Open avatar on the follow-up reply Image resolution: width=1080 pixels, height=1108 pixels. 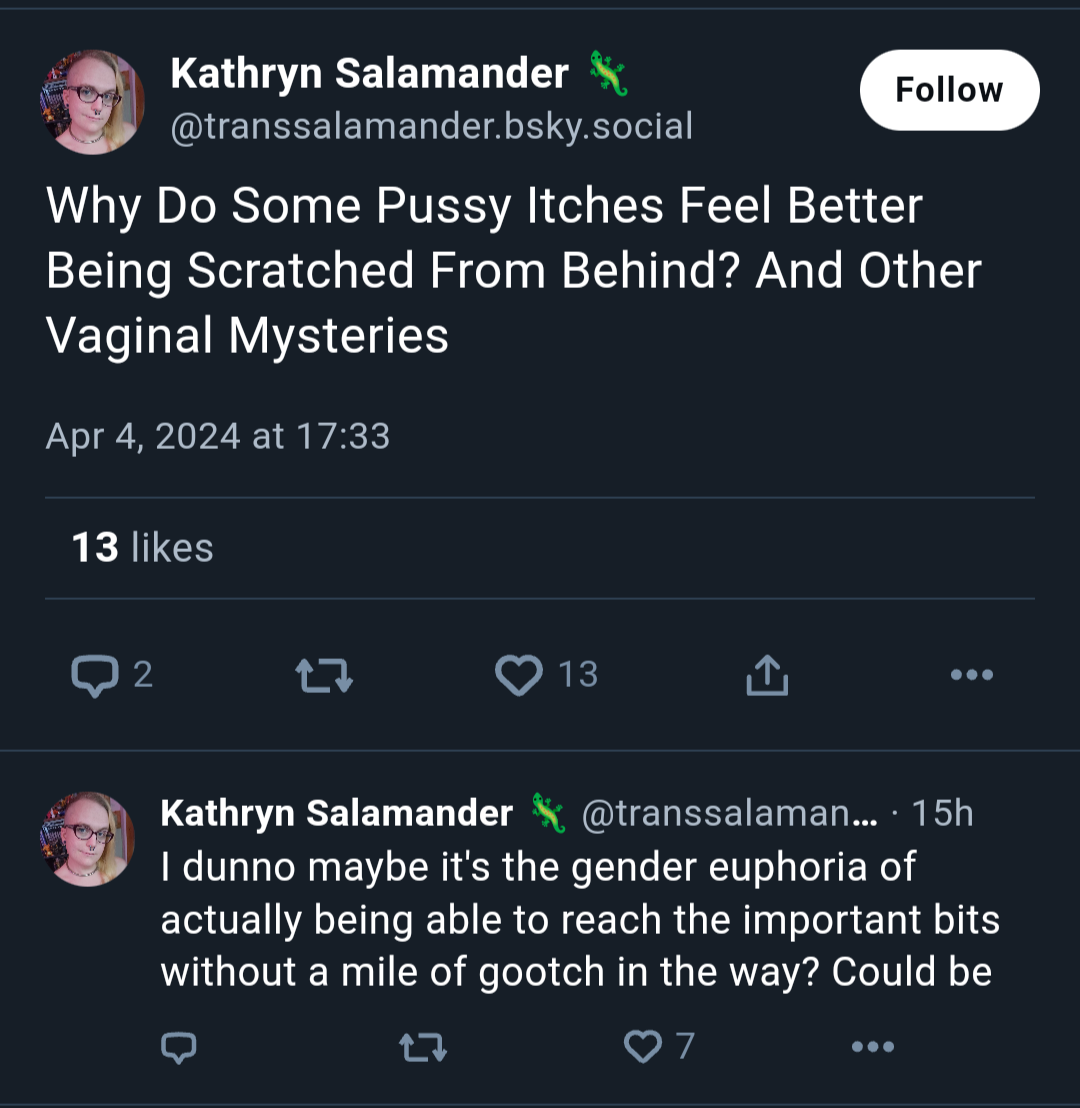pyautogui.click(x=88, y=839)
